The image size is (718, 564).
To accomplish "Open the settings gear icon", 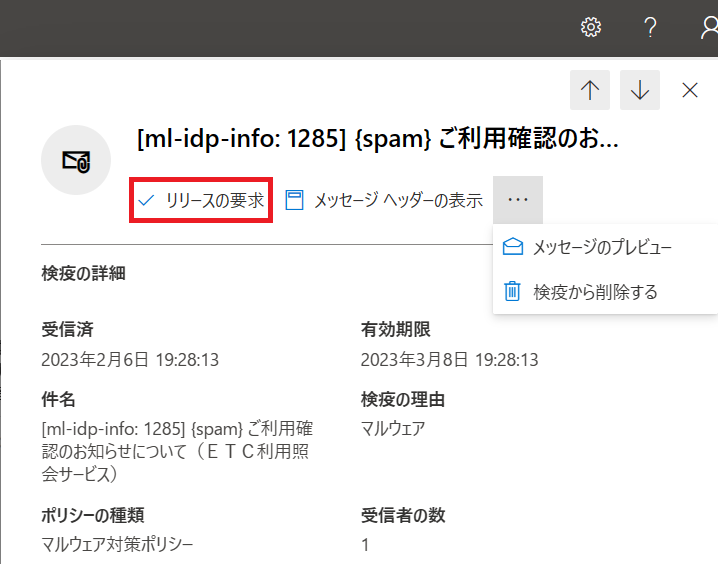I will (591, 27).
